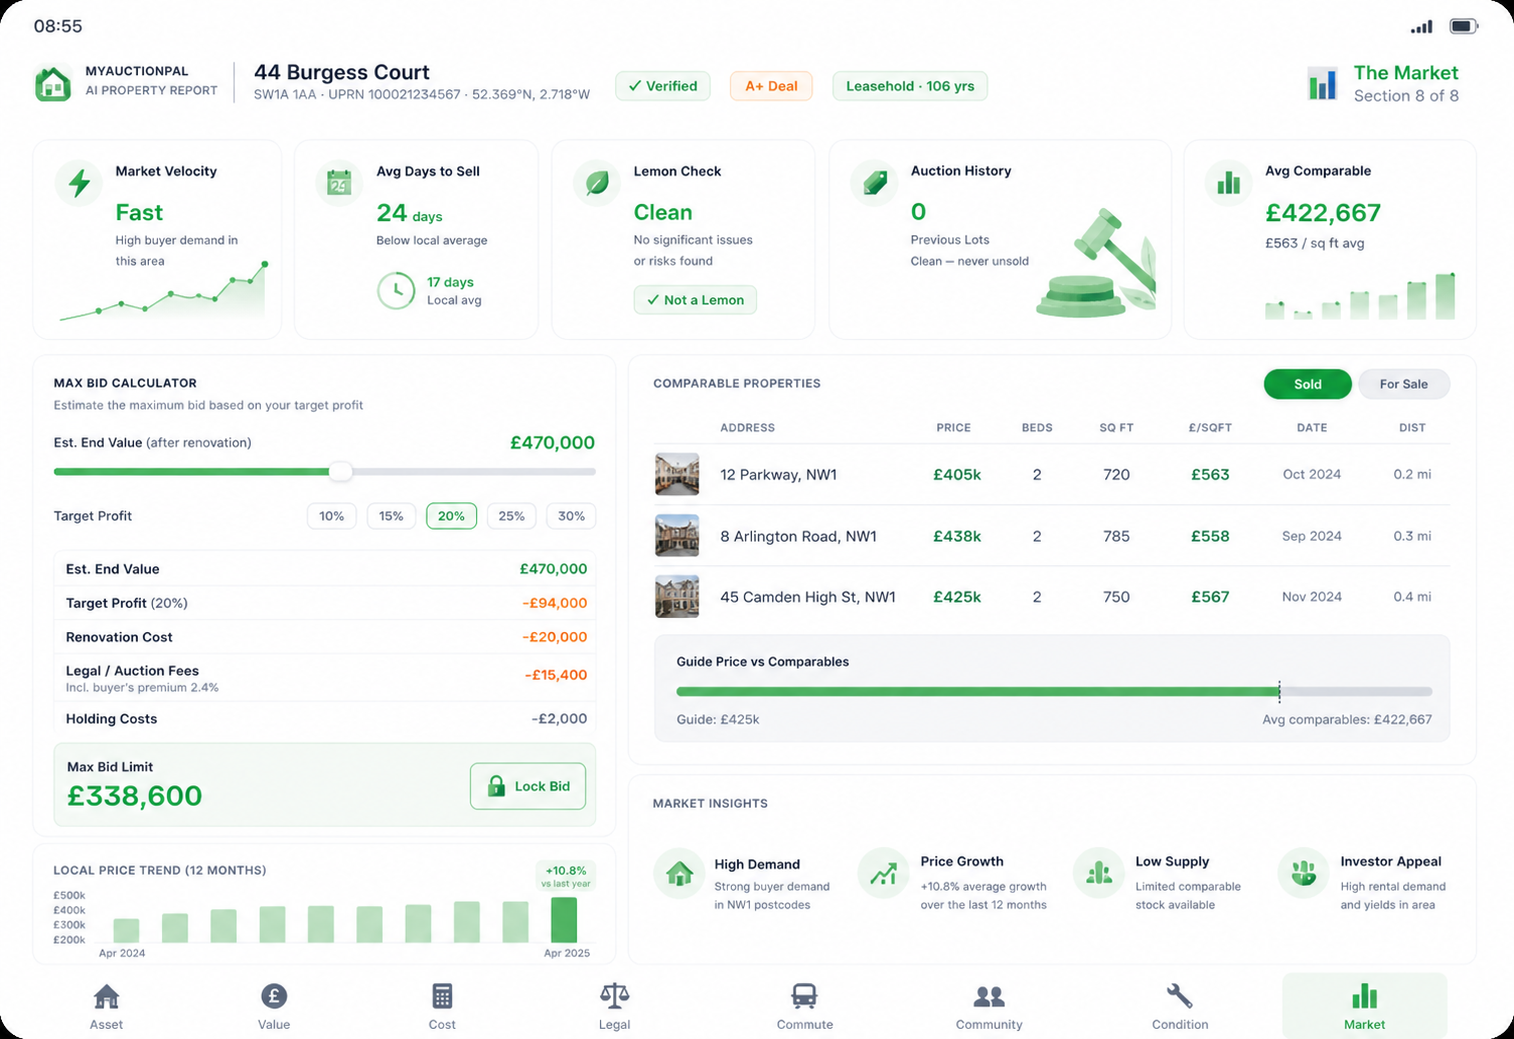Viewport: 1514px width, 1039px height.
Task: Click the 8 Arlington Road, NW1 address
Action: pos(798,537)
